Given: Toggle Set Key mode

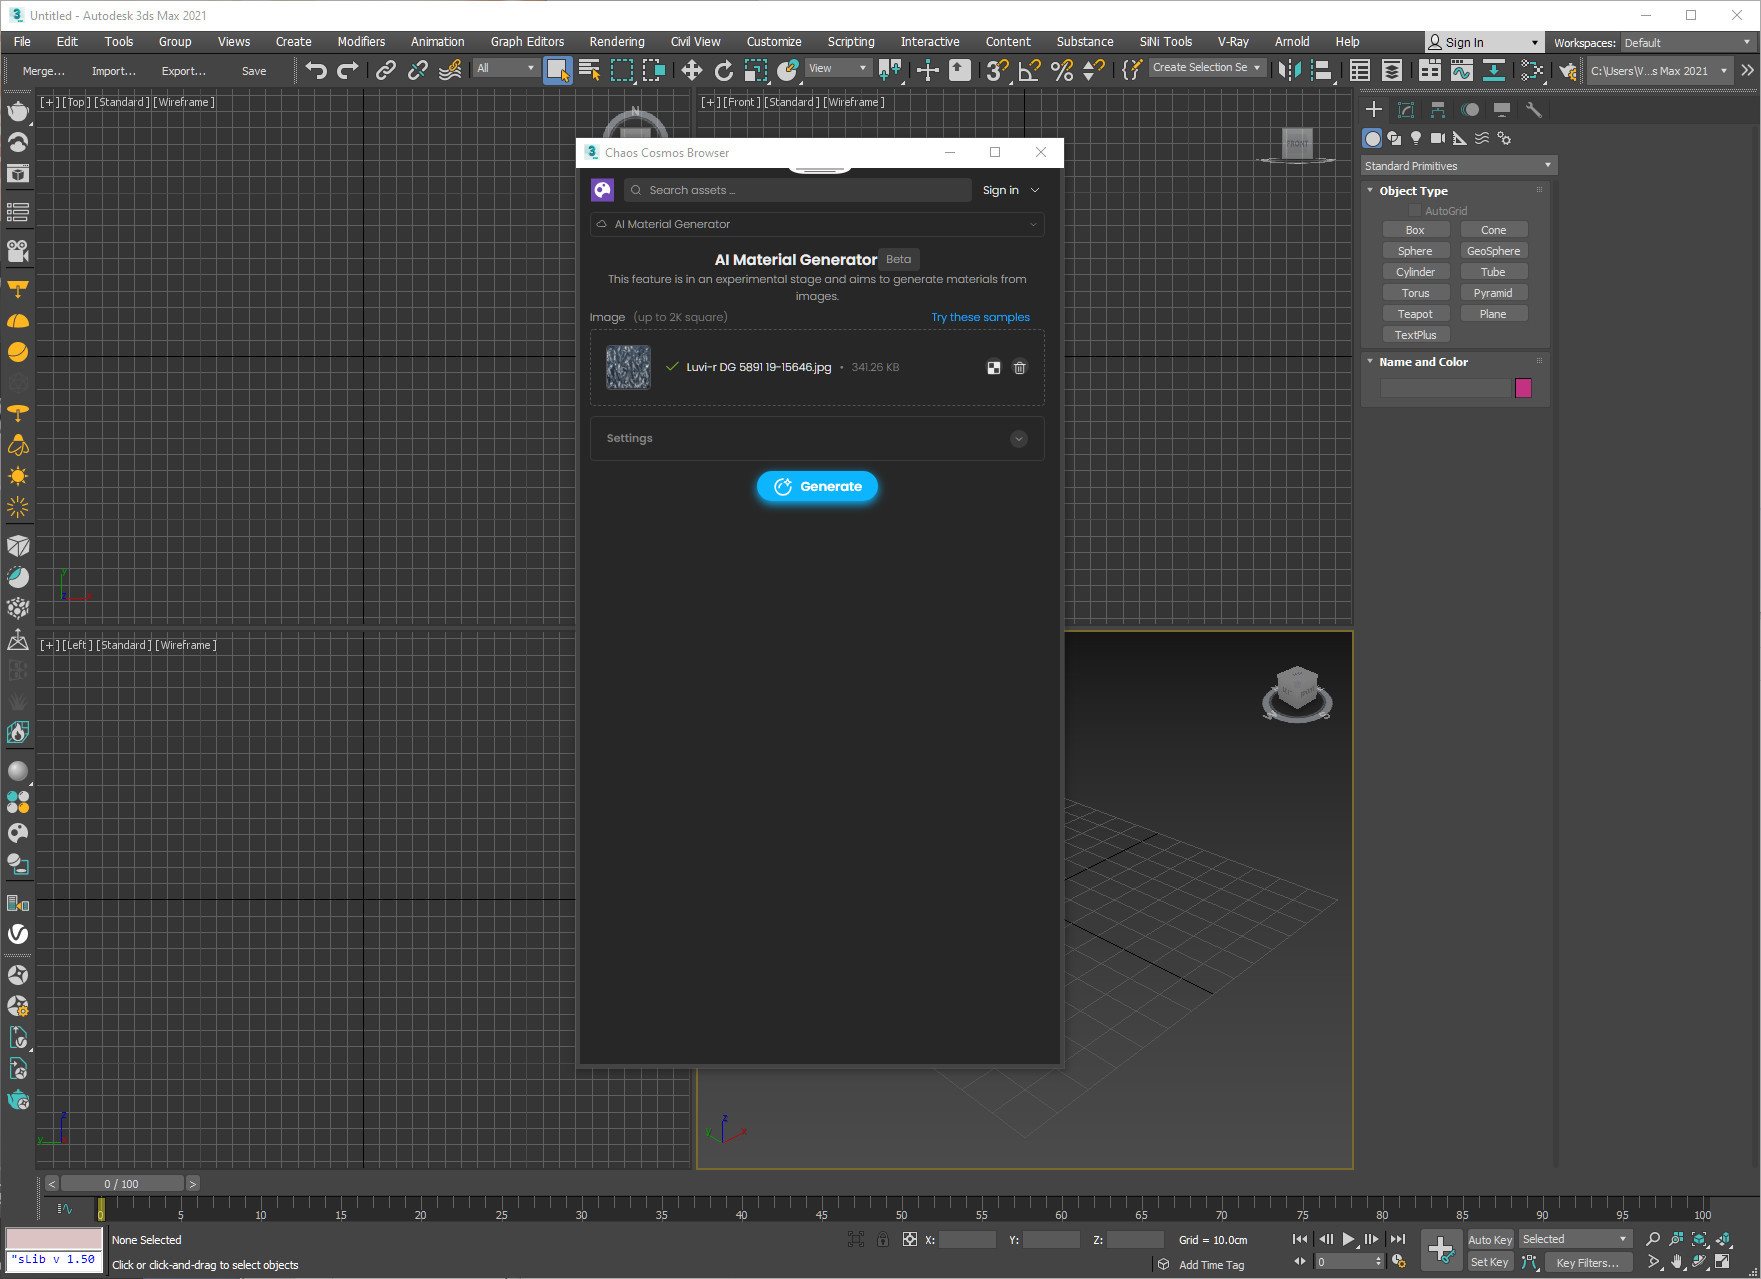Looking at the screenshot, I should tap(1489, 1262).
